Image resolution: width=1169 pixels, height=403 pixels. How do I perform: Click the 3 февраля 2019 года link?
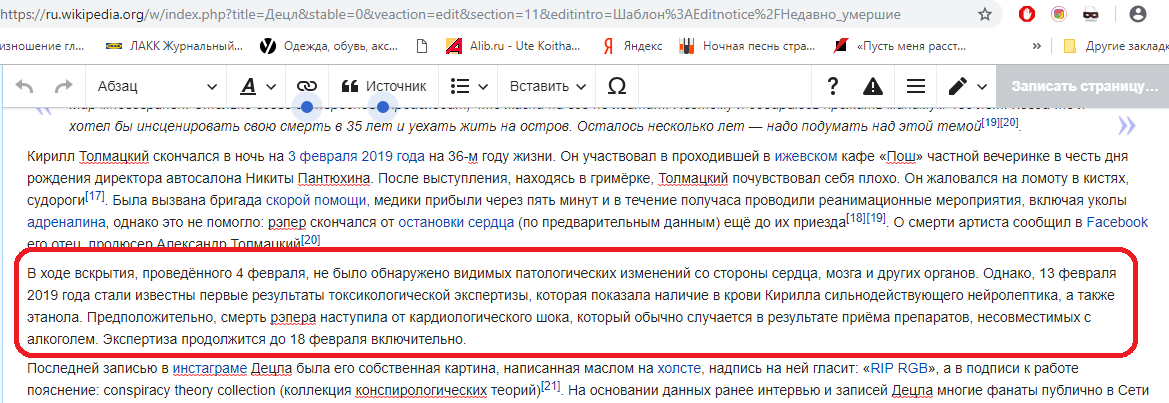pos(356,157)
